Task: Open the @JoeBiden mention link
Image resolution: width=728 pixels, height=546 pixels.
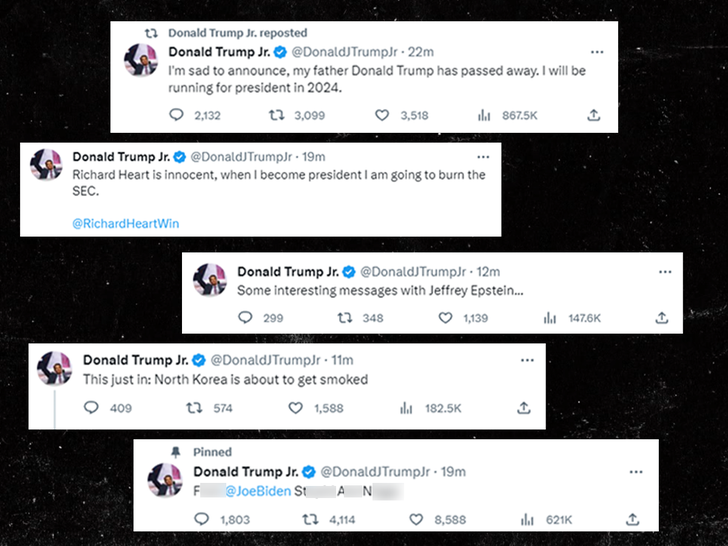Action: [x=257, y=491]
